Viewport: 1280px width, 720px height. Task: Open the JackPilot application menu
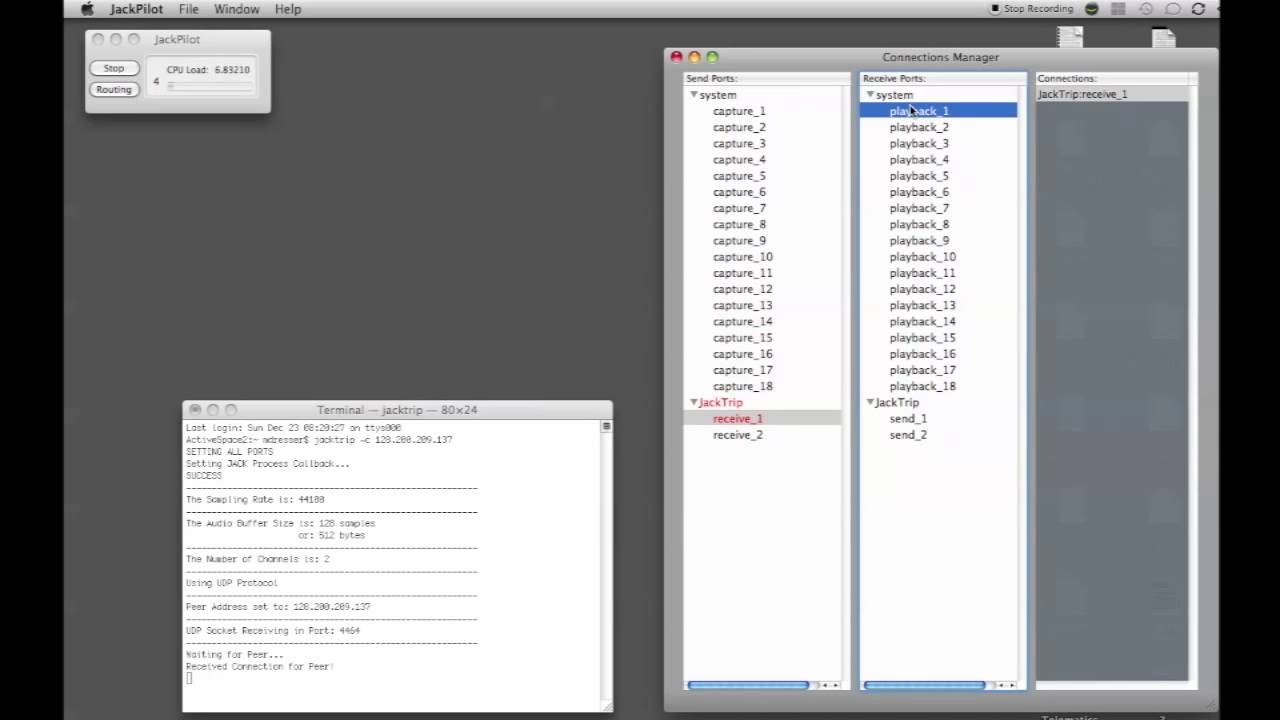pyautogui.click(x=136, y=9)
